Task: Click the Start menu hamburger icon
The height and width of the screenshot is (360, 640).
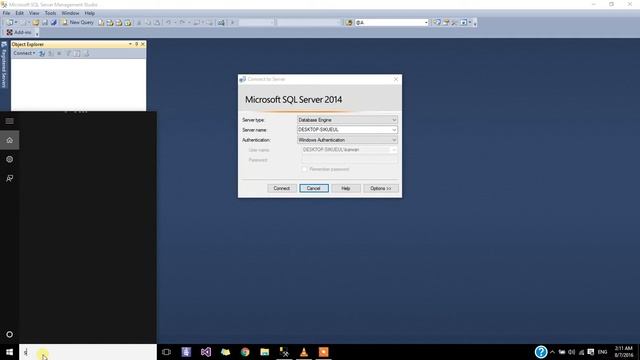Action: point(9,121)
